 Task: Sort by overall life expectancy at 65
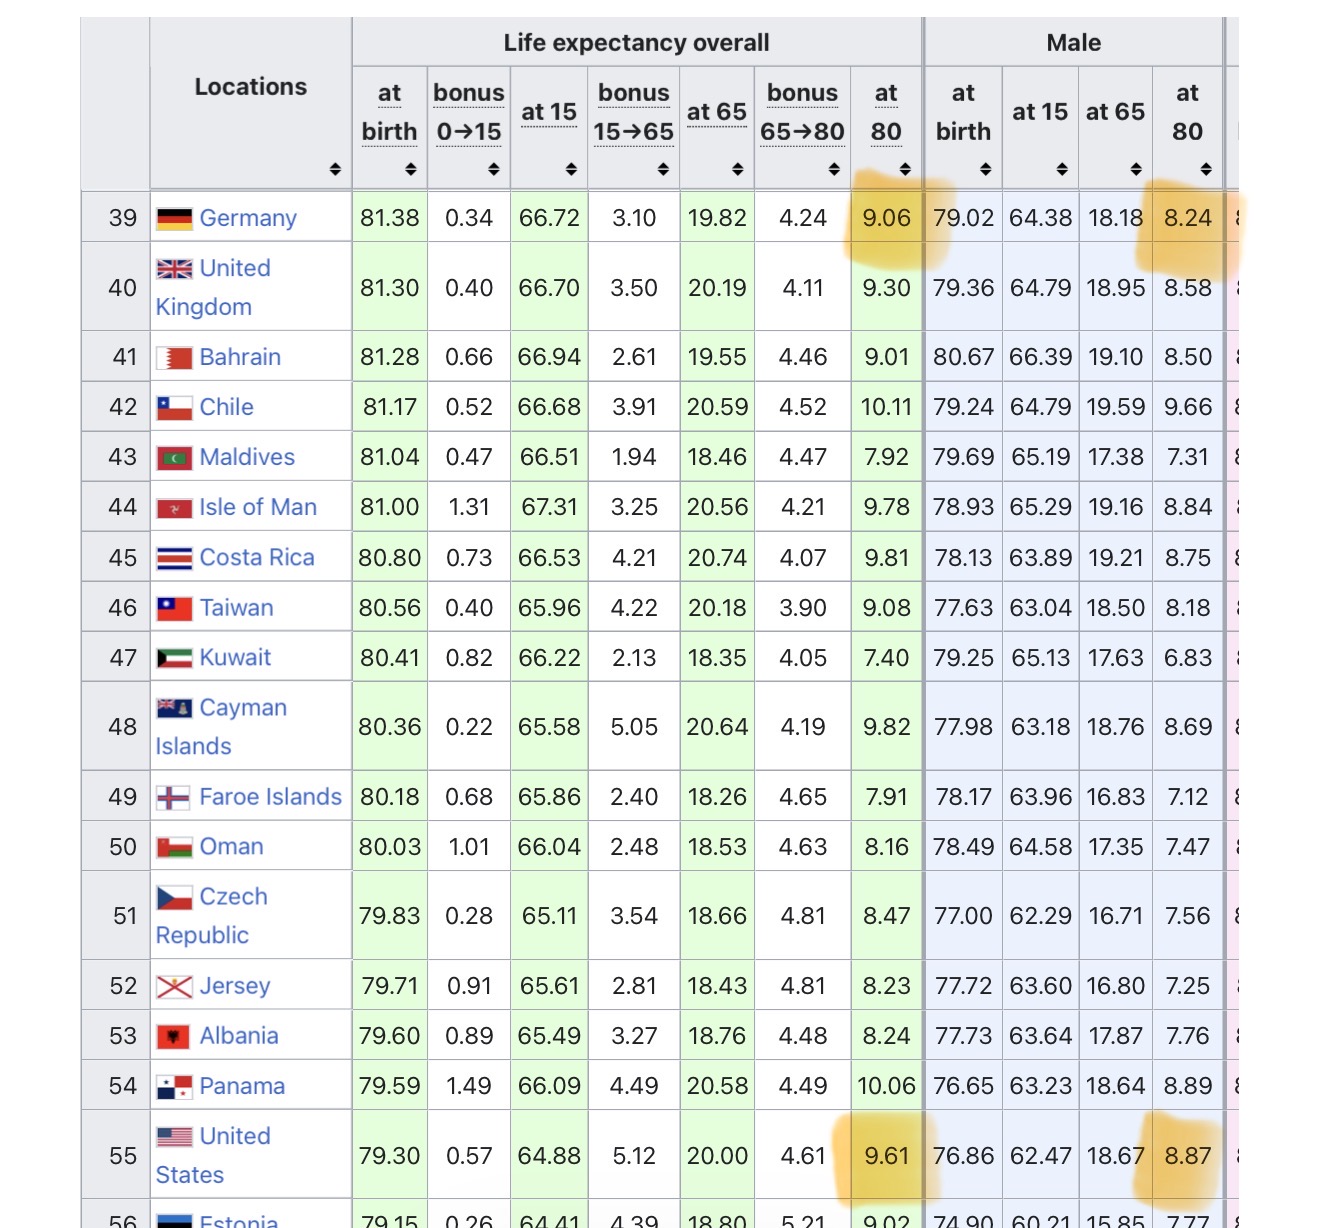click(x=738, y=170)
